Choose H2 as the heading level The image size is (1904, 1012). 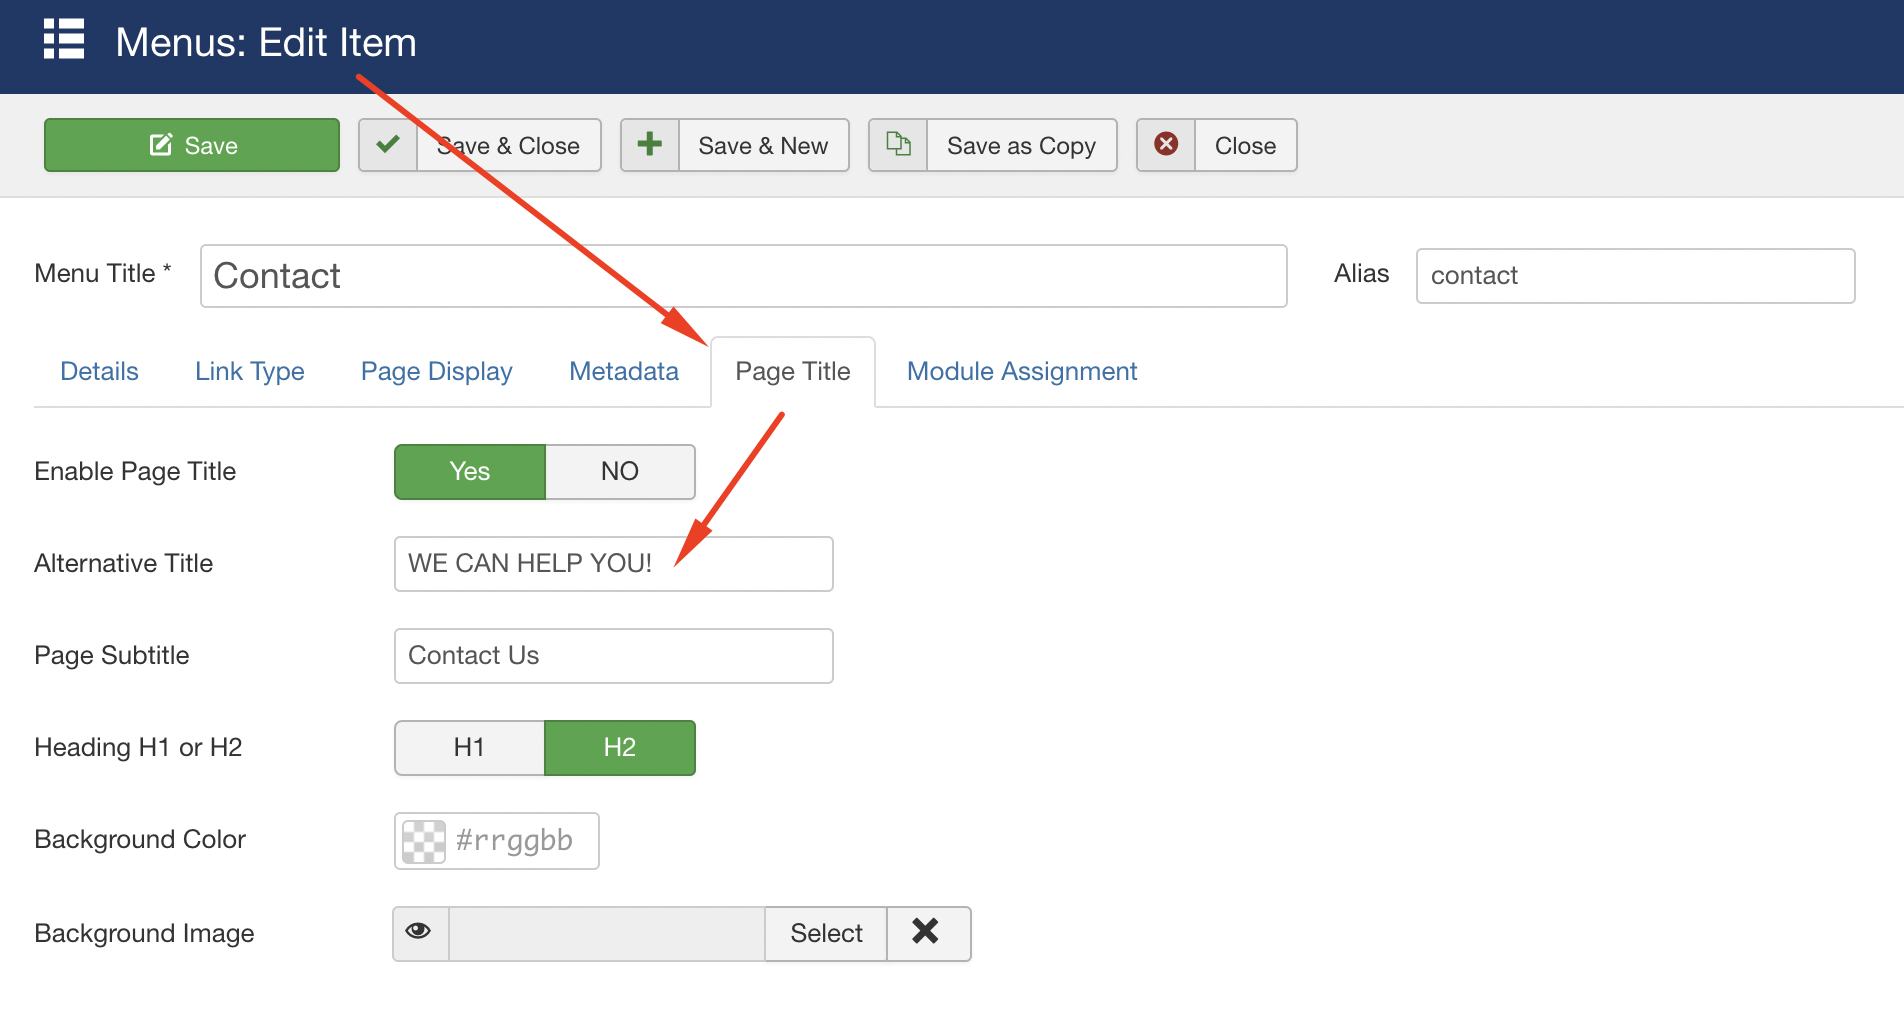click(x=620, y=748)
